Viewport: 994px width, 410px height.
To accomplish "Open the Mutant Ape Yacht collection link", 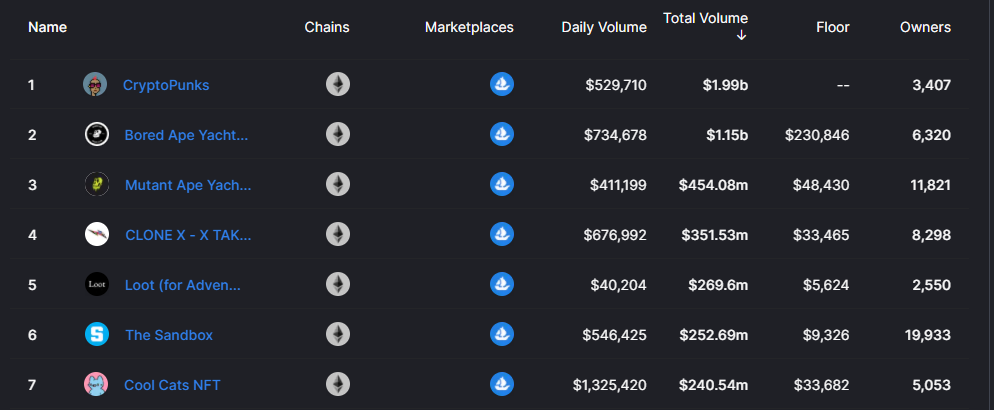I will (188, 185).
